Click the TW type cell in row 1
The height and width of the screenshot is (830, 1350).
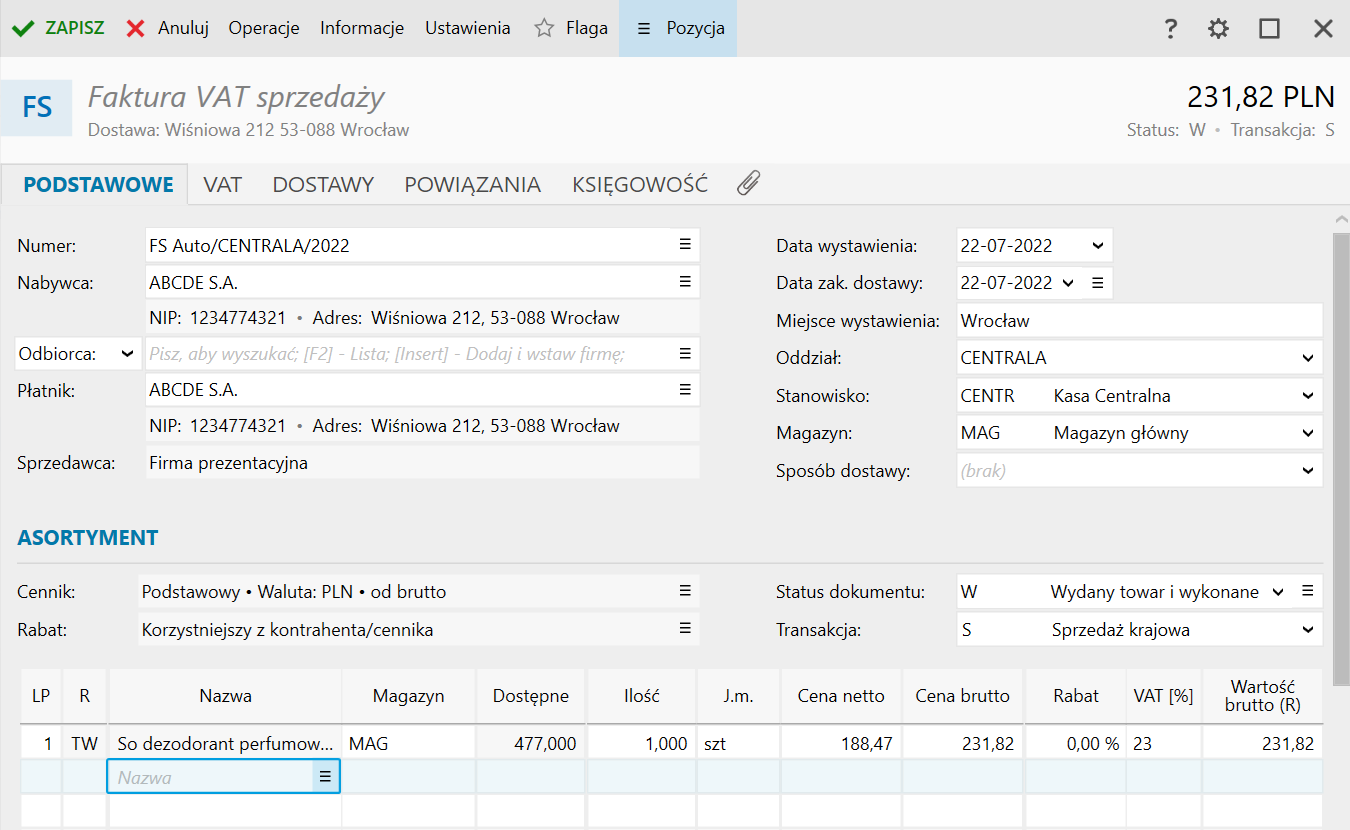[x=84, y=743]
